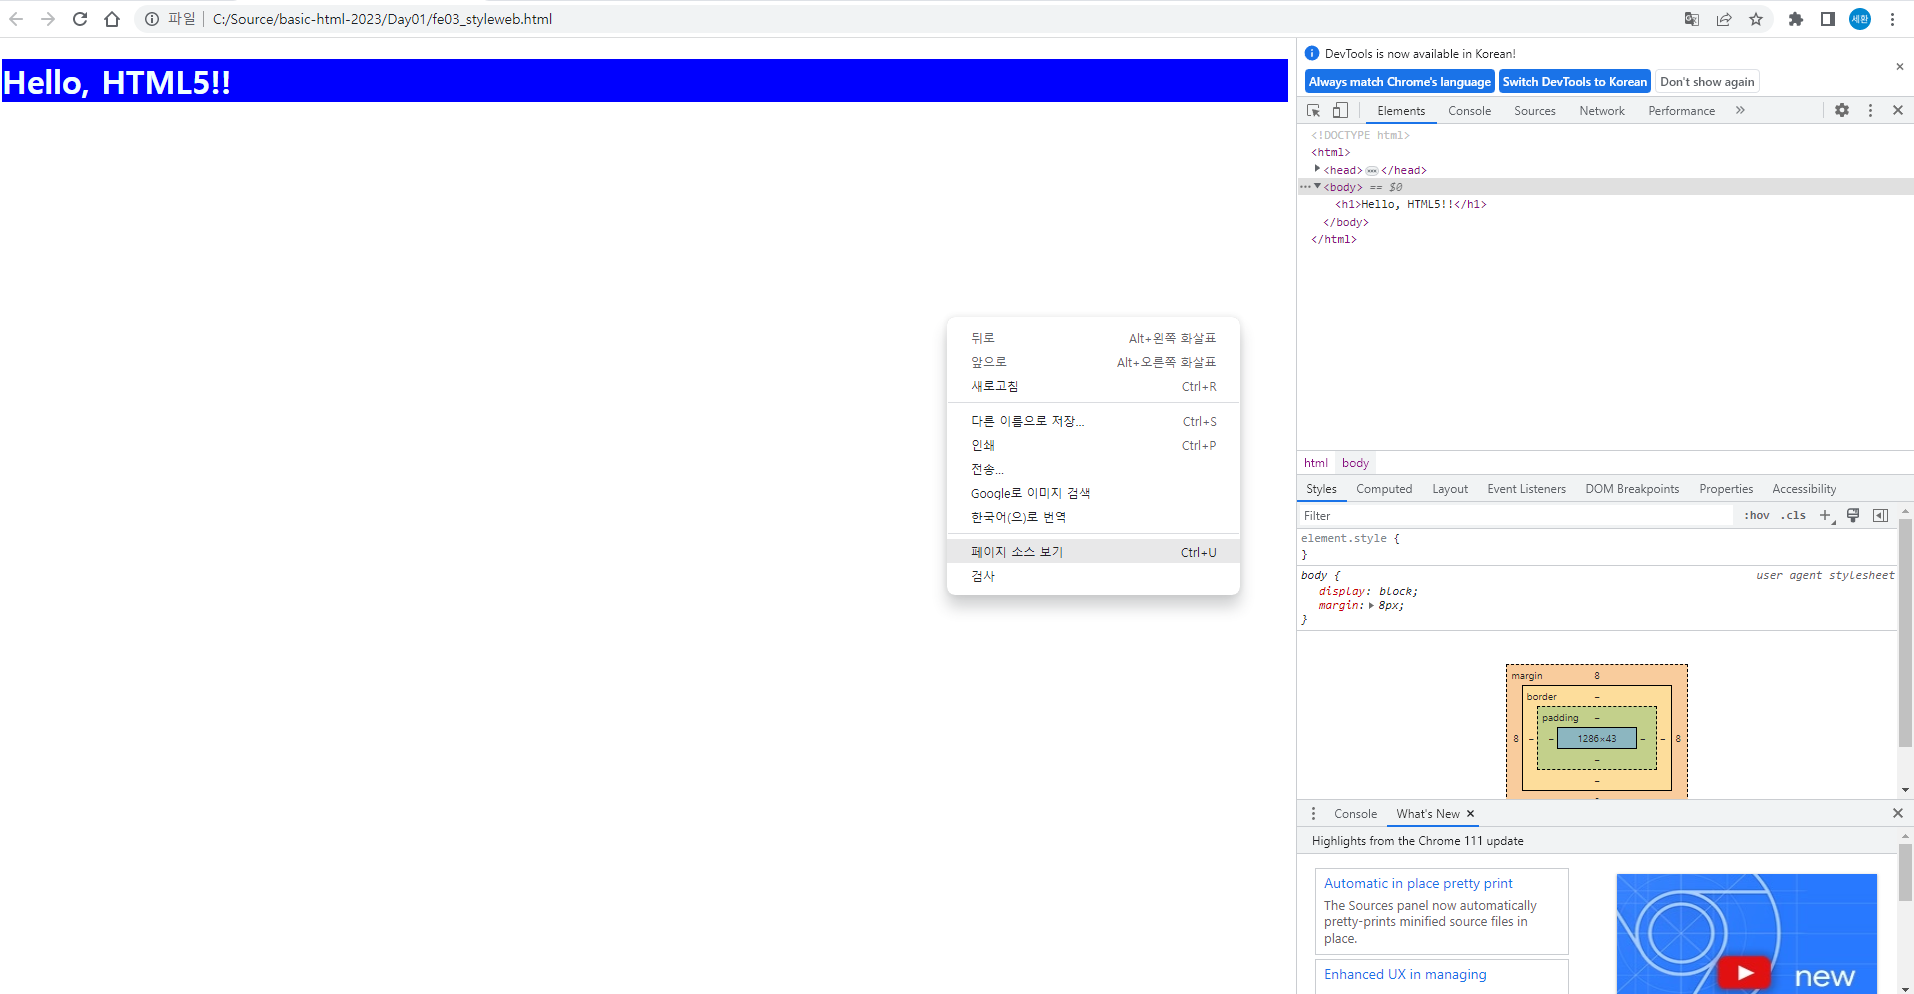Bookmark this page with the star icon
The height and width of the screenshot is (994, 1914).
click(x=1756, y=19)
